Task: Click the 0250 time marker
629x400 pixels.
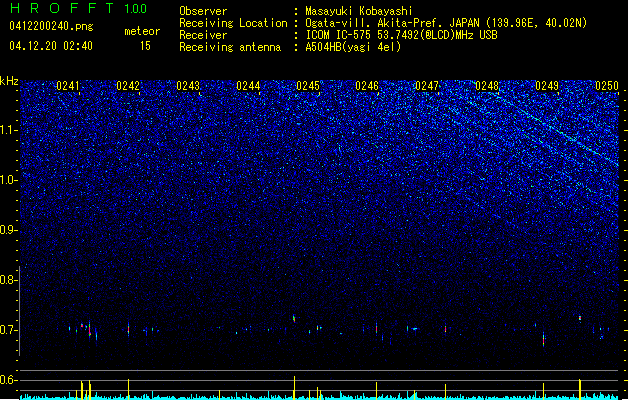Action: point(607,86)
